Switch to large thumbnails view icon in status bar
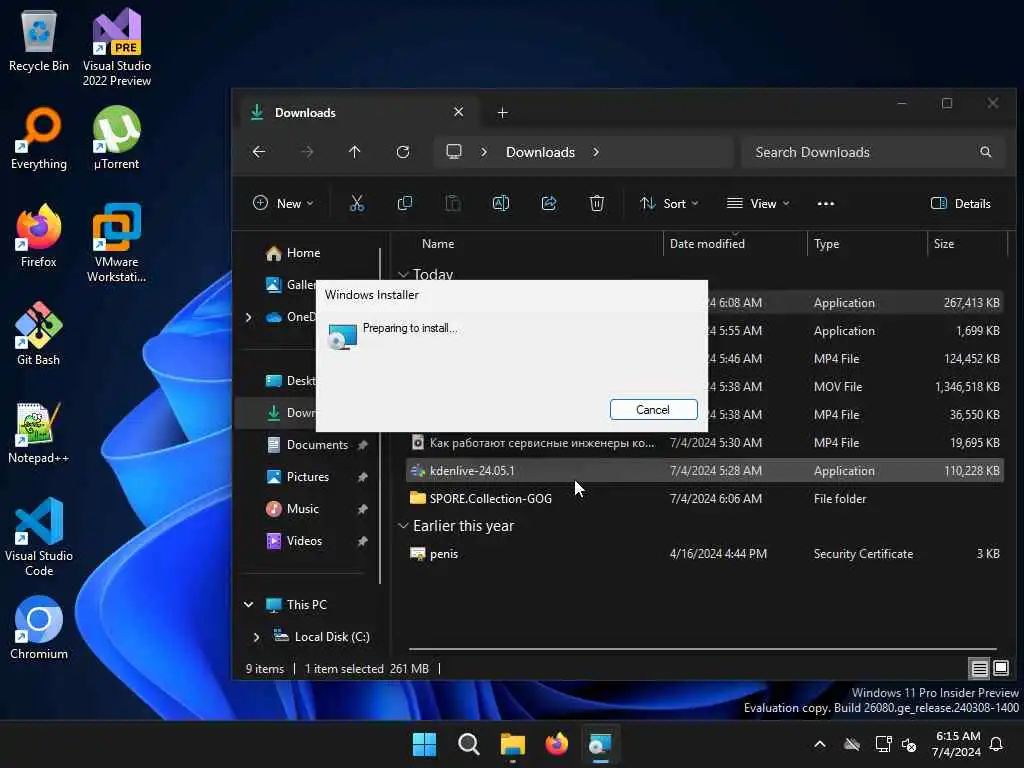This screenshot has width=1024, height=768. (x=1001, y=668)
